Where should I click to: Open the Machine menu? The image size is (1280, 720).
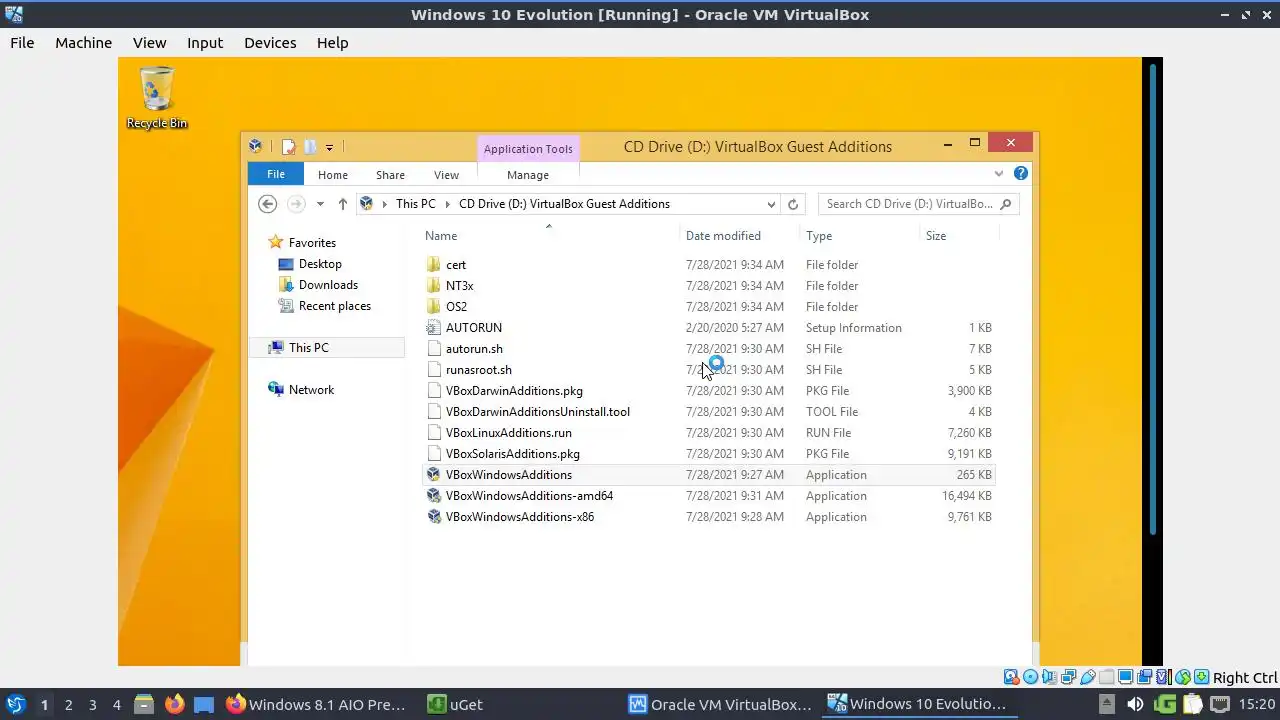[x=83, y=43]
